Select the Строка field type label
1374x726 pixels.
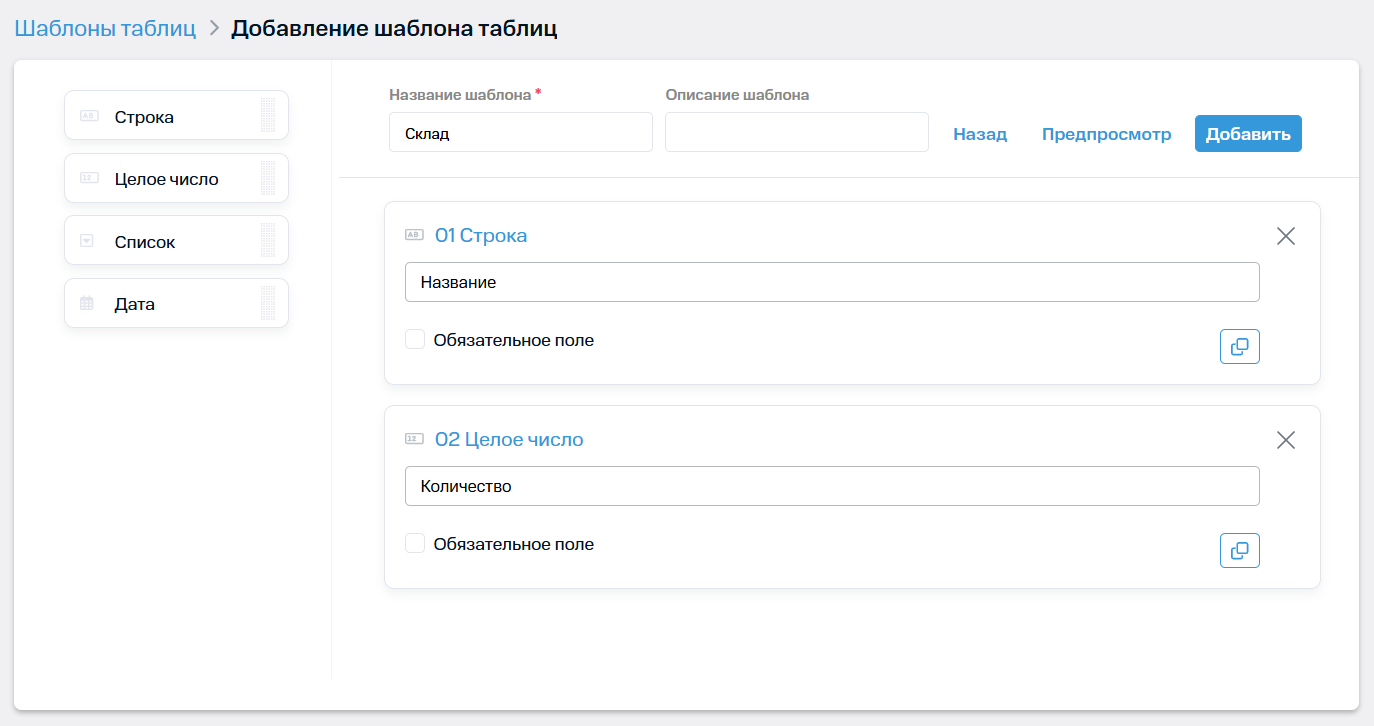[144, 117]
